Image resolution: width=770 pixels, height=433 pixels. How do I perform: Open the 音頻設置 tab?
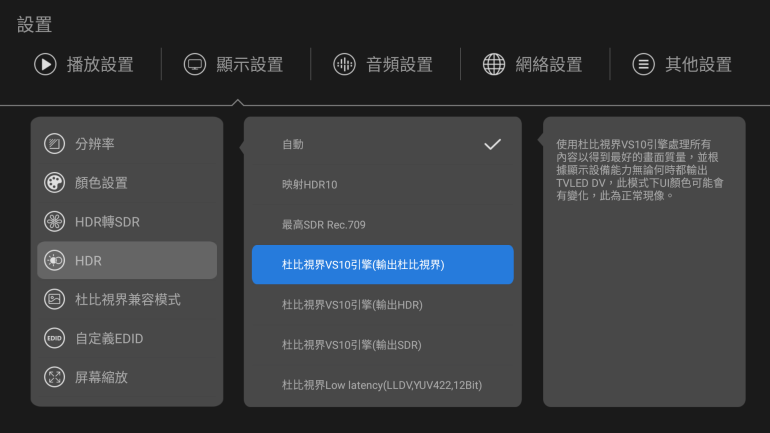(383, 64)
